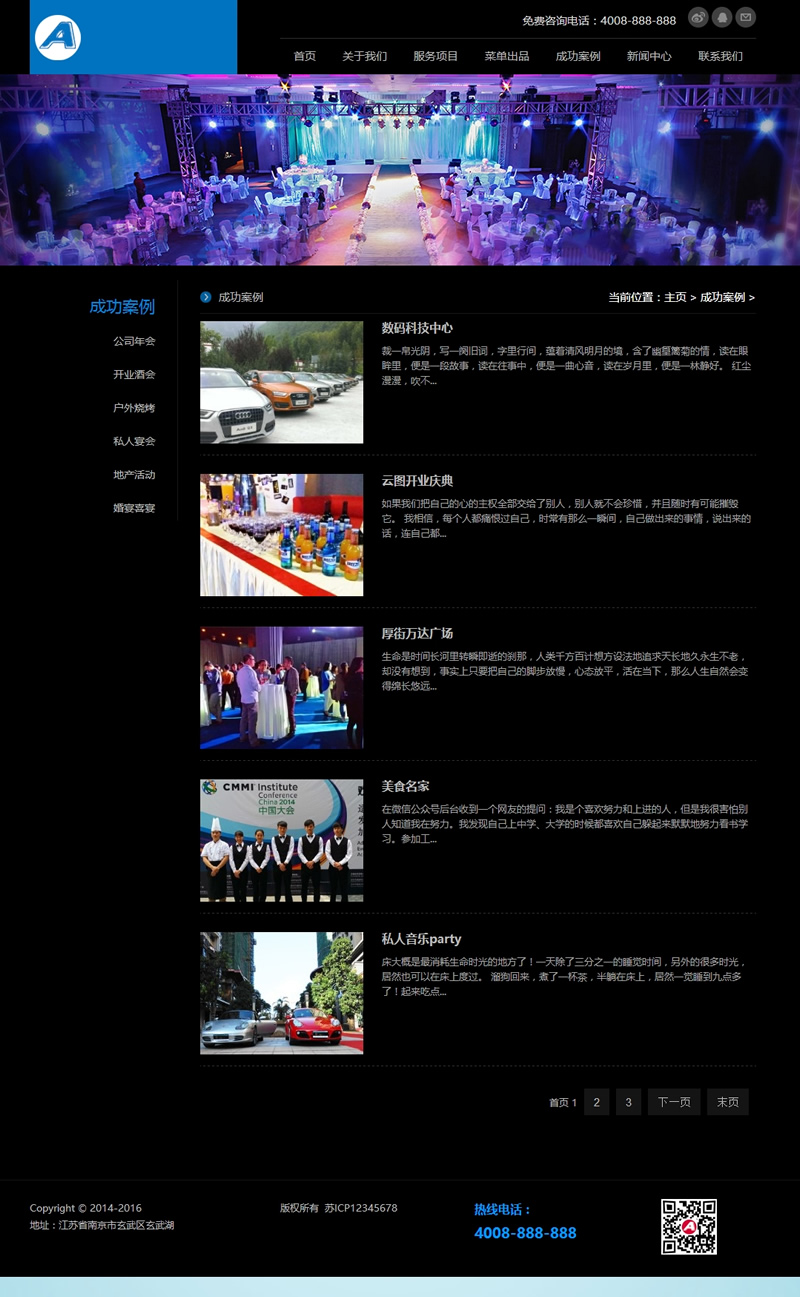
Task: Open 菜单出品 navigation item
Action: point(507,56)
